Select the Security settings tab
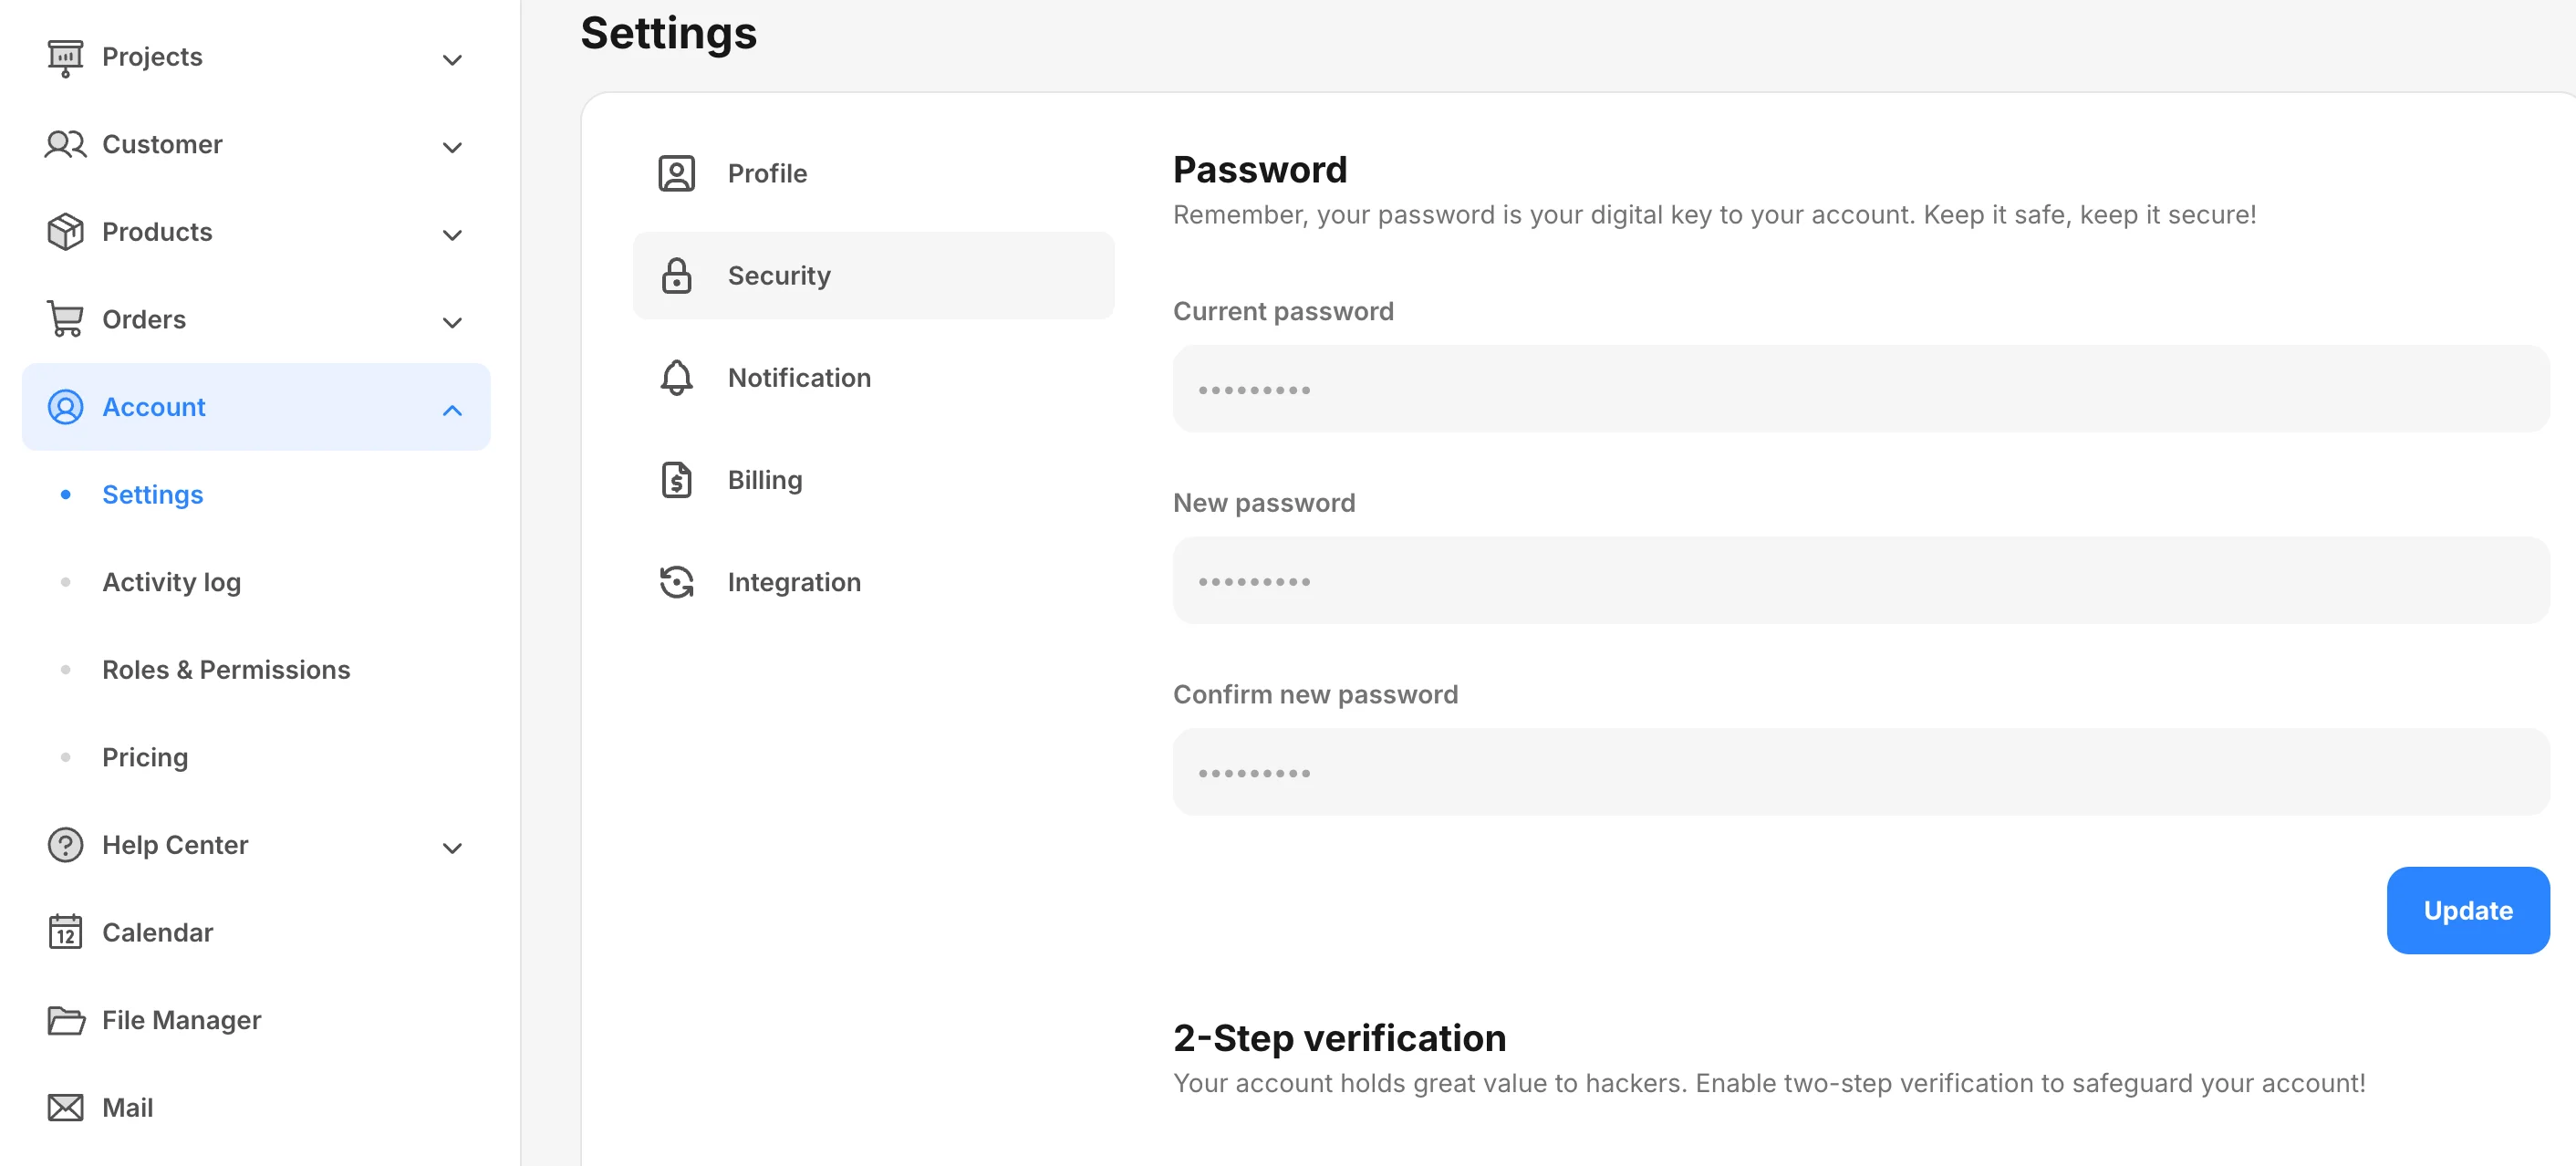Viewport: 2576px width, 1166px height. 778,276
